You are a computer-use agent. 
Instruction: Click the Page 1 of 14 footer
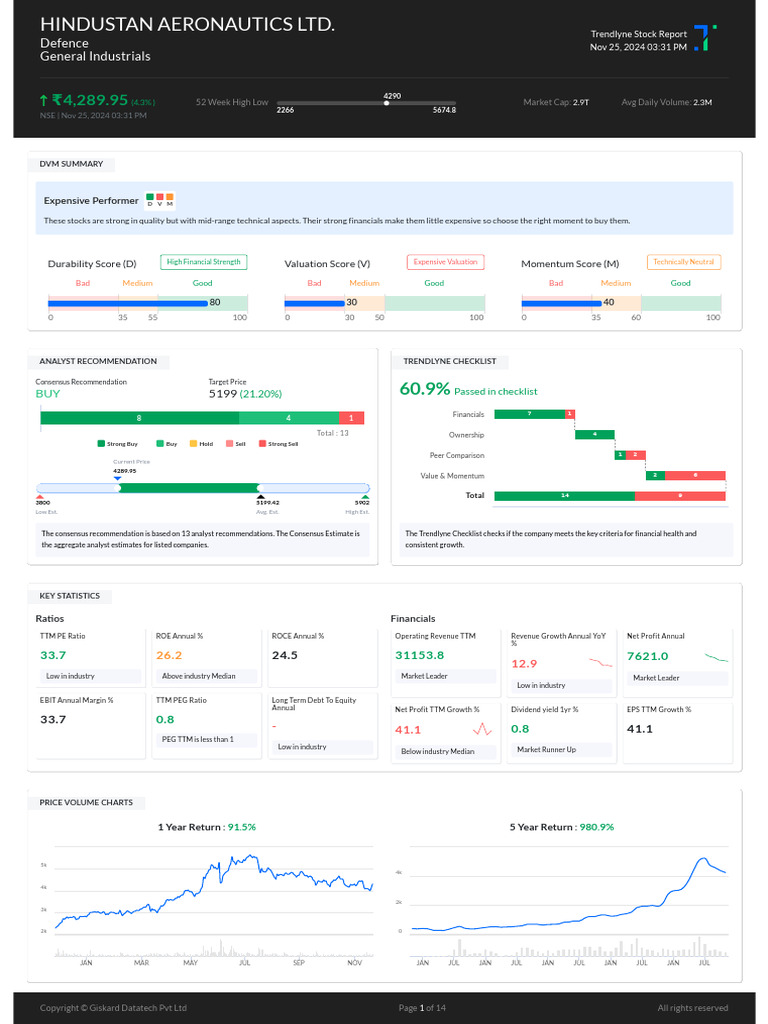pos(422,1008)
